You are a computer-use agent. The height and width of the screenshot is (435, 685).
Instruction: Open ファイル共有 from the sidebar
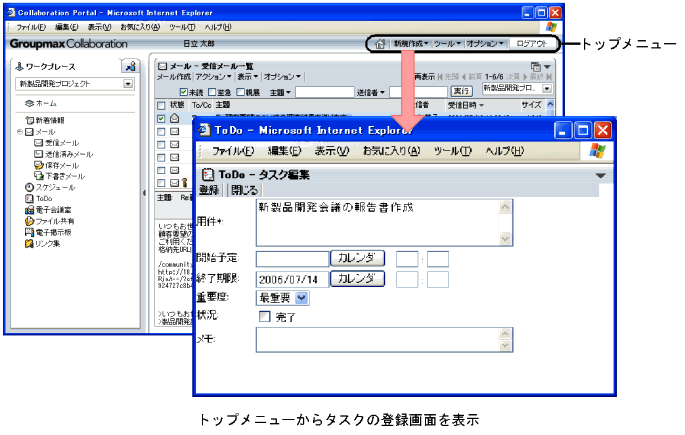pos(49,221)
